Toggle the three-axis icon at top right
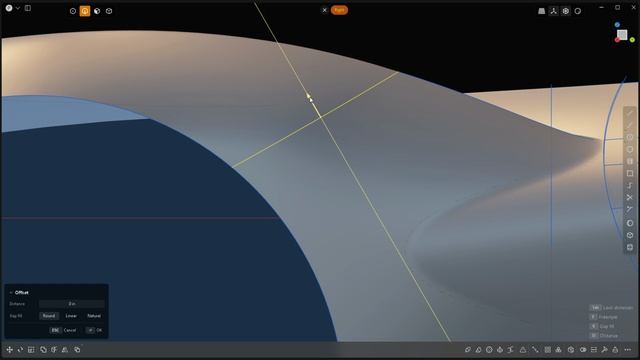Viewport: 640px width, 360px height. 553,11
